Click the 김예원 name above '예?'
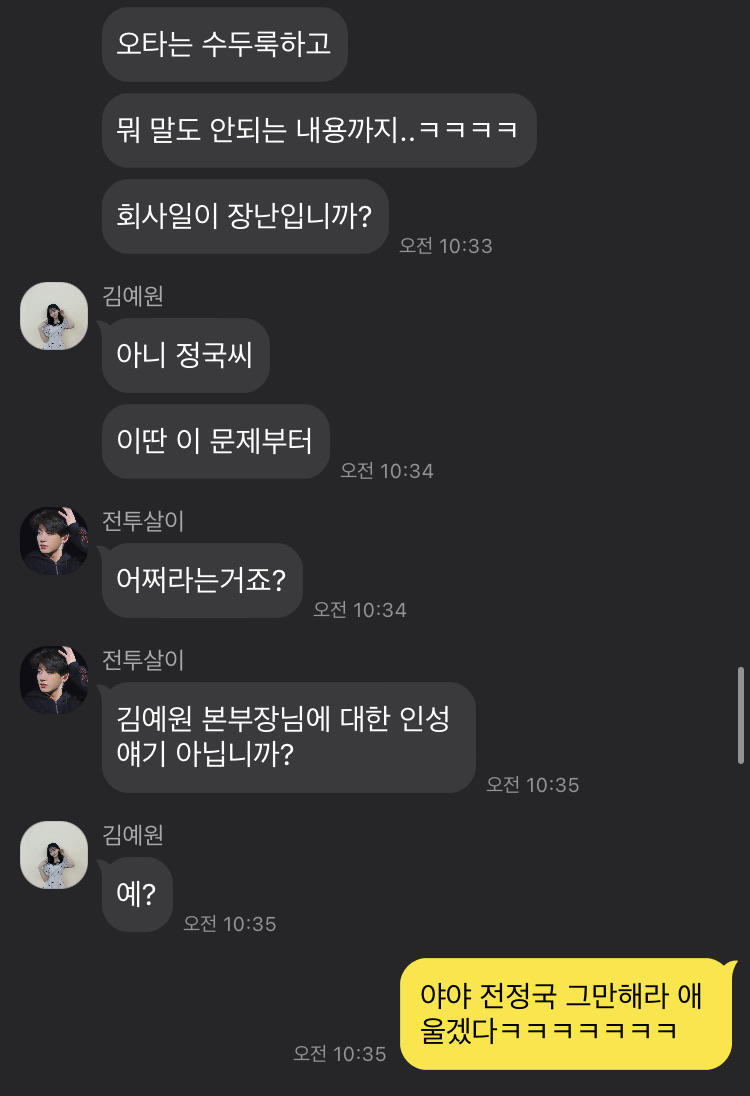Image resolution: width=750 pixels, height=1096 pixels. [x=133, y=835]
